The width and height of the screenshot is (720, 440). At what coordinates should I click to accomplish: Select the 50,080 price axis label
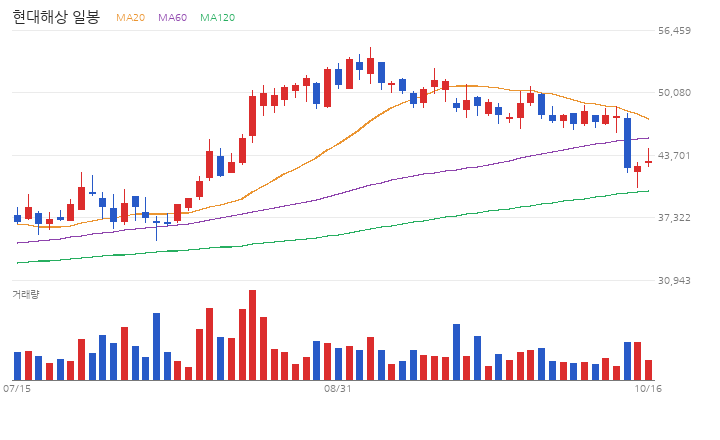674,93
